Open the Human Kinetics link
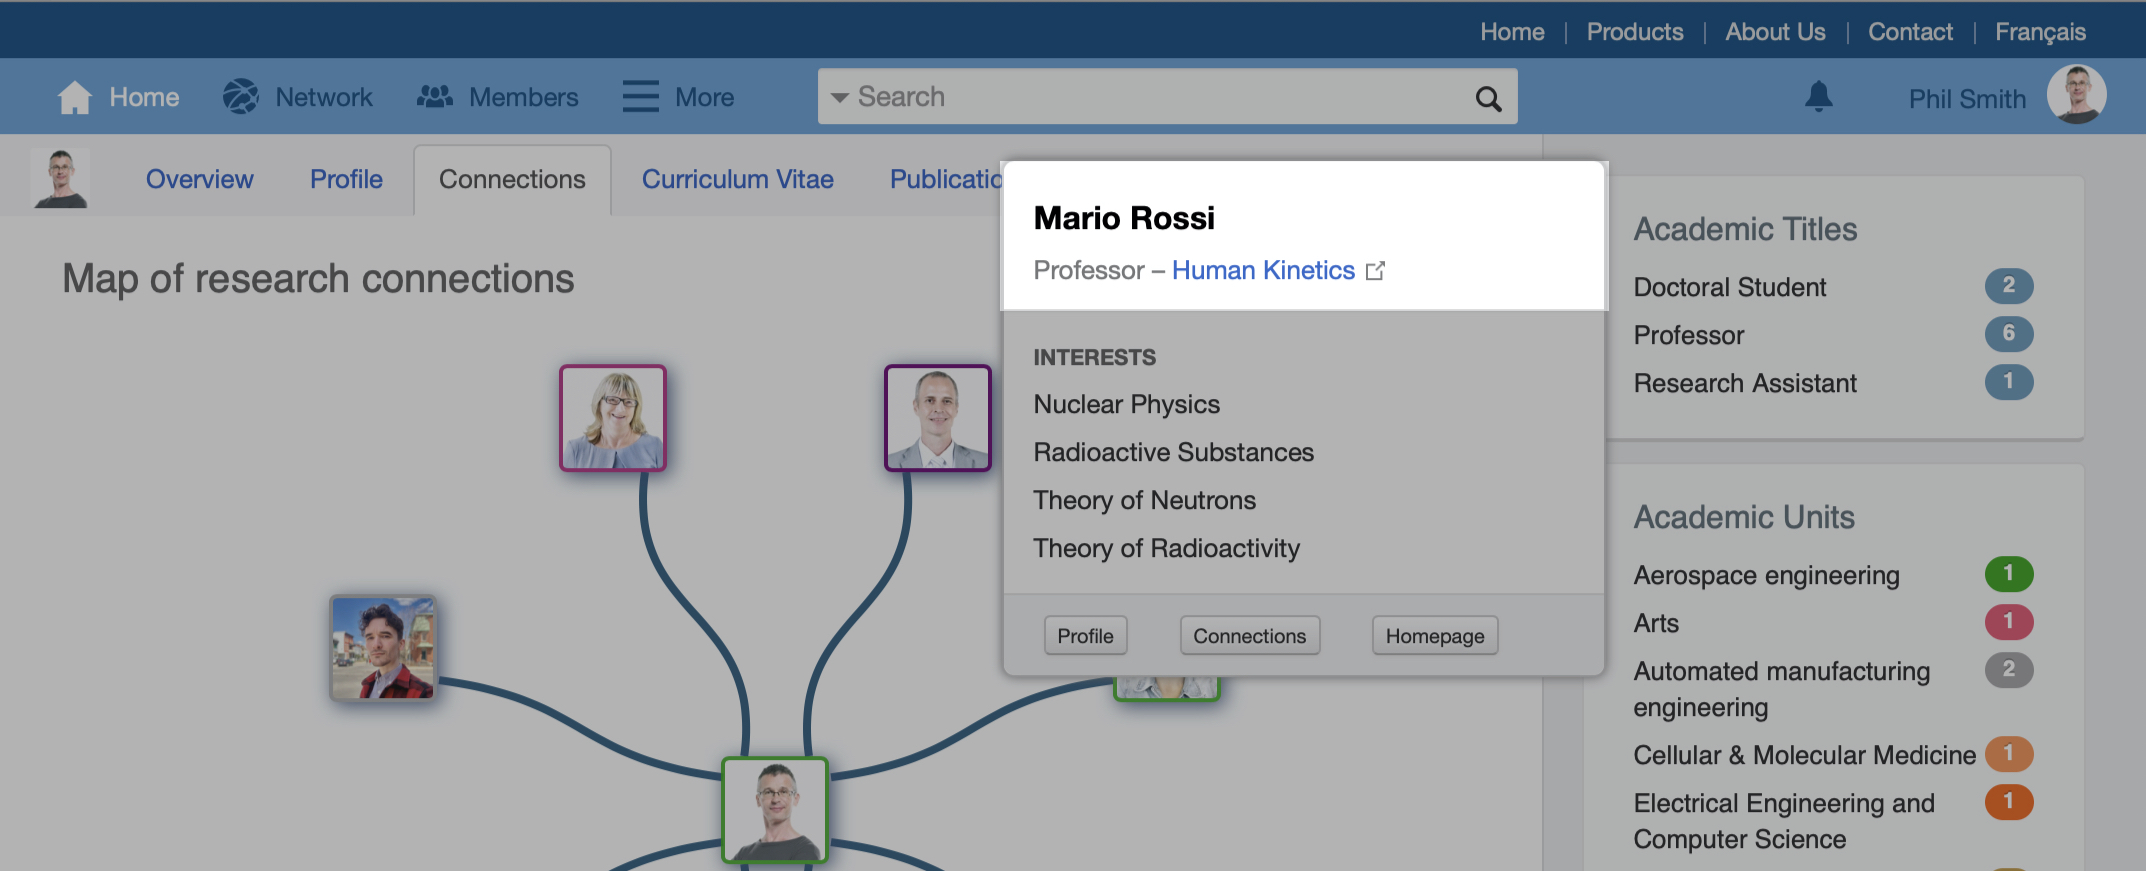 1263,270
